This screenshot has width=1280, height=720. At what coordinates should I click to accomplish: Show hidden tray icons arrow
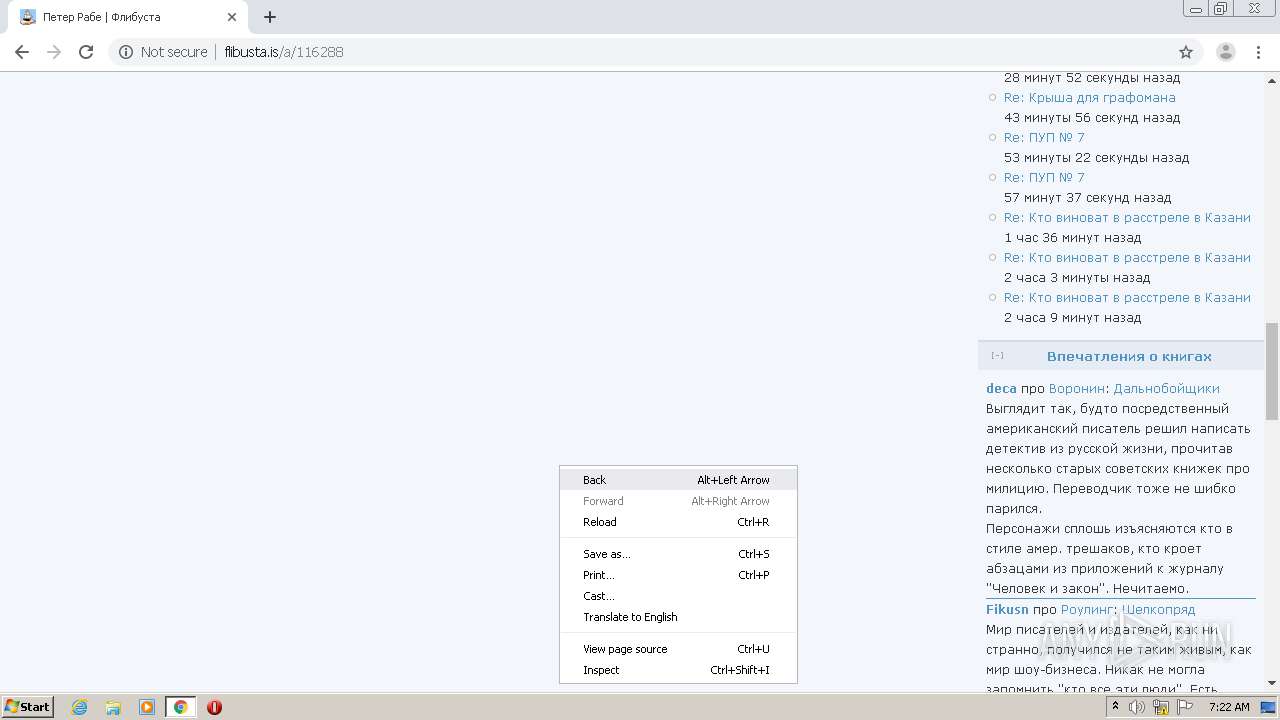[x=1115, y=707]
